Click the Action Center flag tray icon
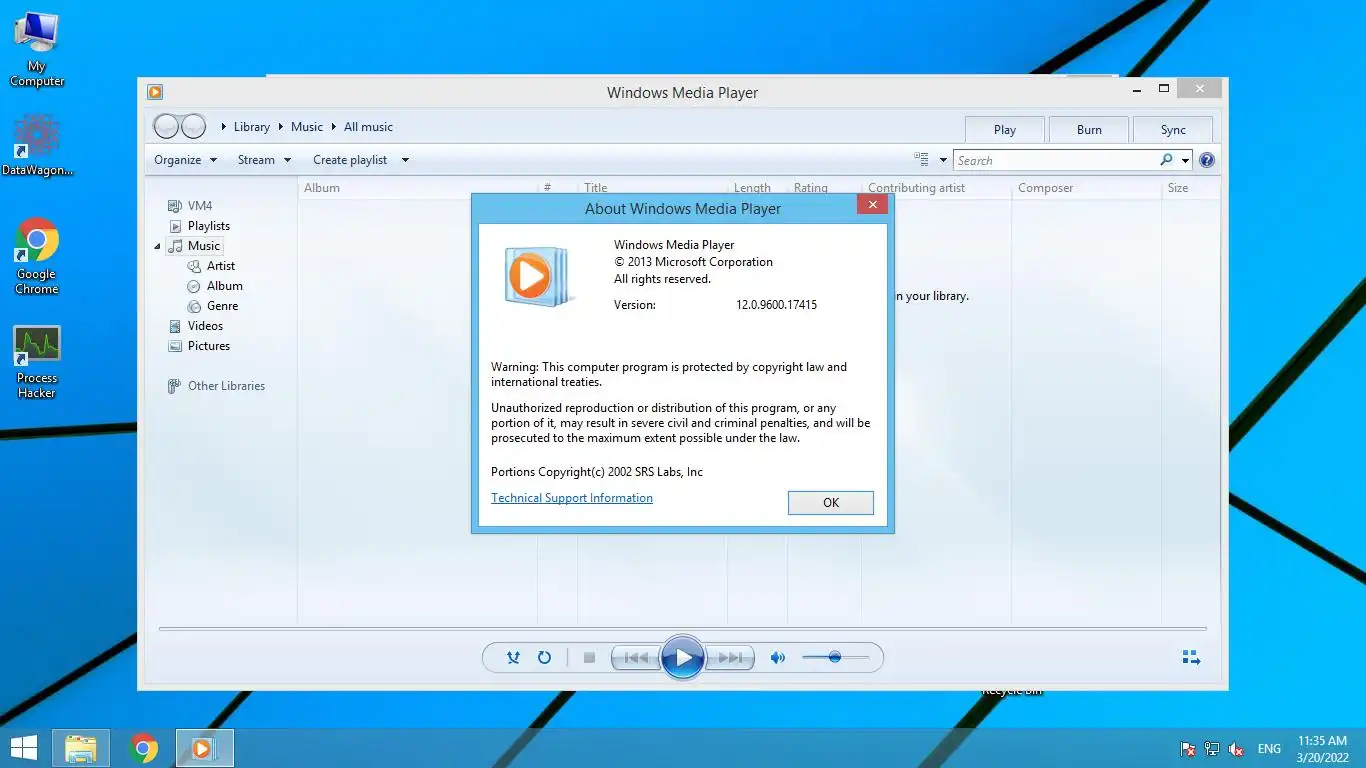This screenshot has height=768, width=1366. tap(1188, 748)
